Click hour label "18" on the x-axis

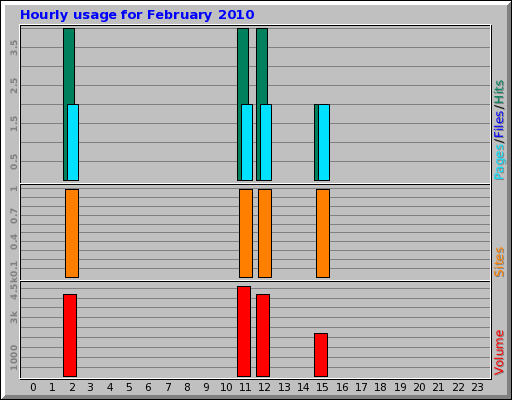tap(380, 387)
